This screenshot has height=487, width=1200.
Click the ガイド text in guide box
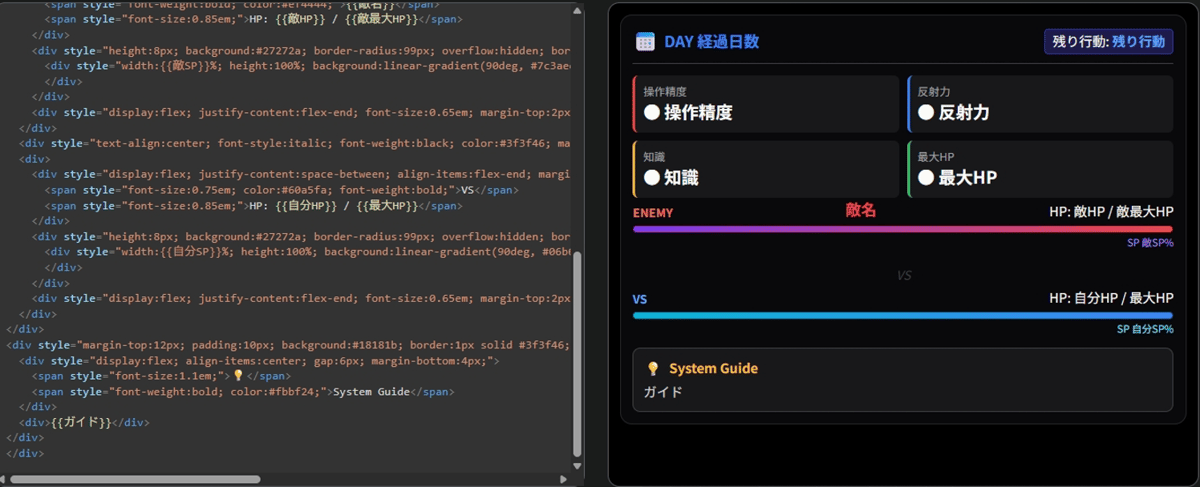pyautogui.click(x=663, y=392)
